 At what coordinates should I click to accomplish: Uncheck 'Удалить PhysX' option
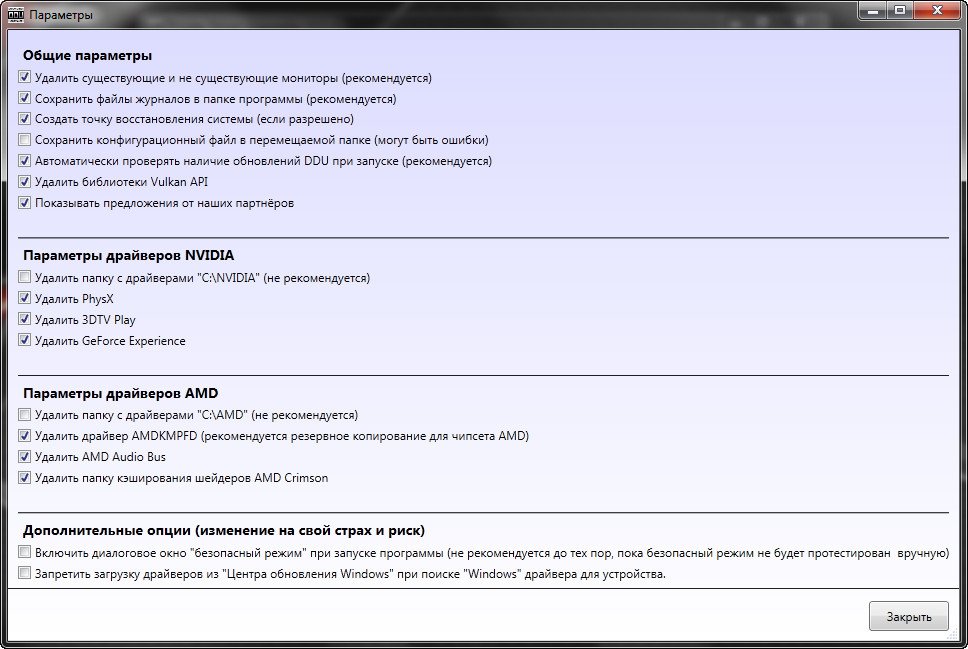[x=24, y=298]
